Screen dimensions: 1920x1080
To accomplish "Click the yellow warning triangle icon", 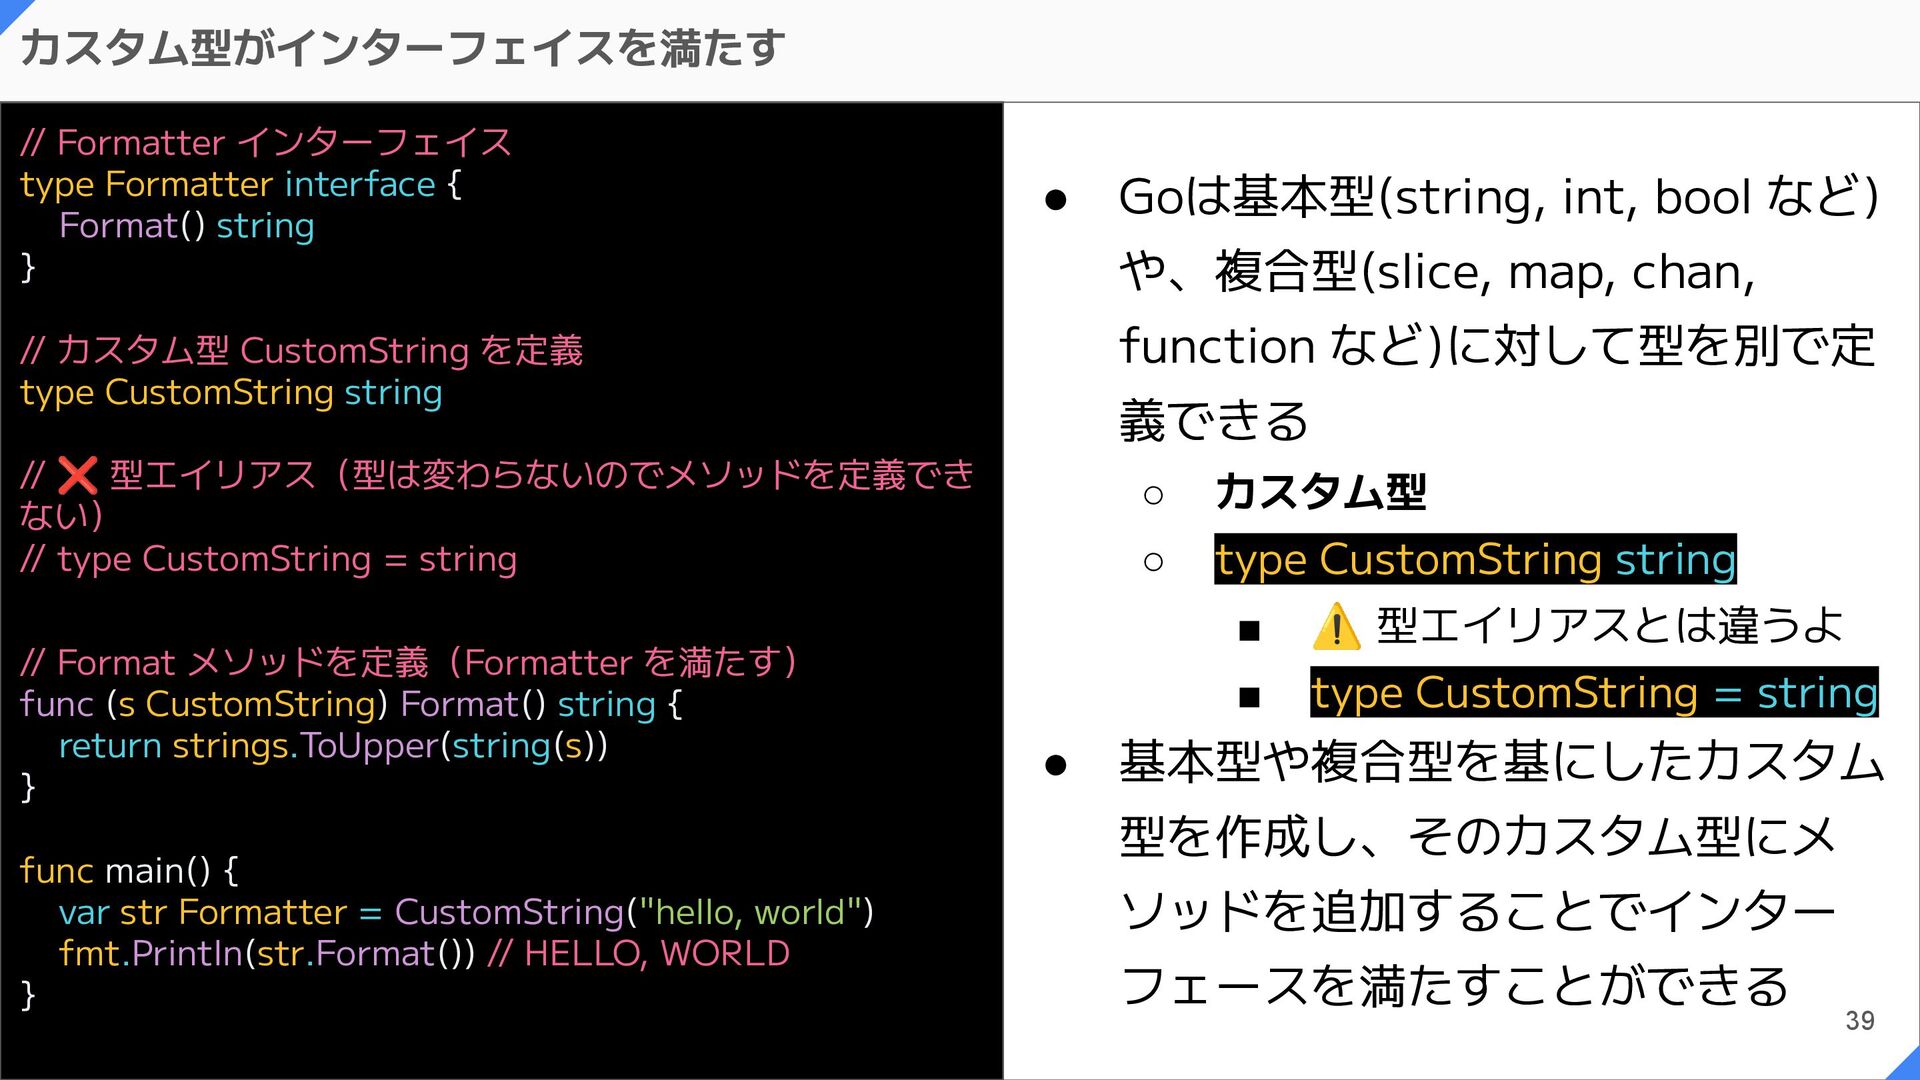I will 1336,627.
